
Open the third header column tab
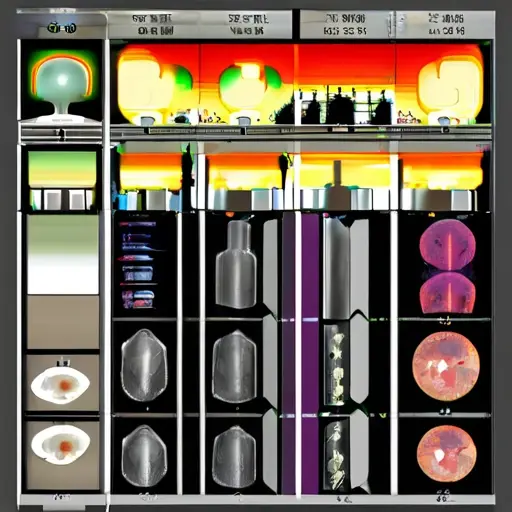click(x=345, y=24)
